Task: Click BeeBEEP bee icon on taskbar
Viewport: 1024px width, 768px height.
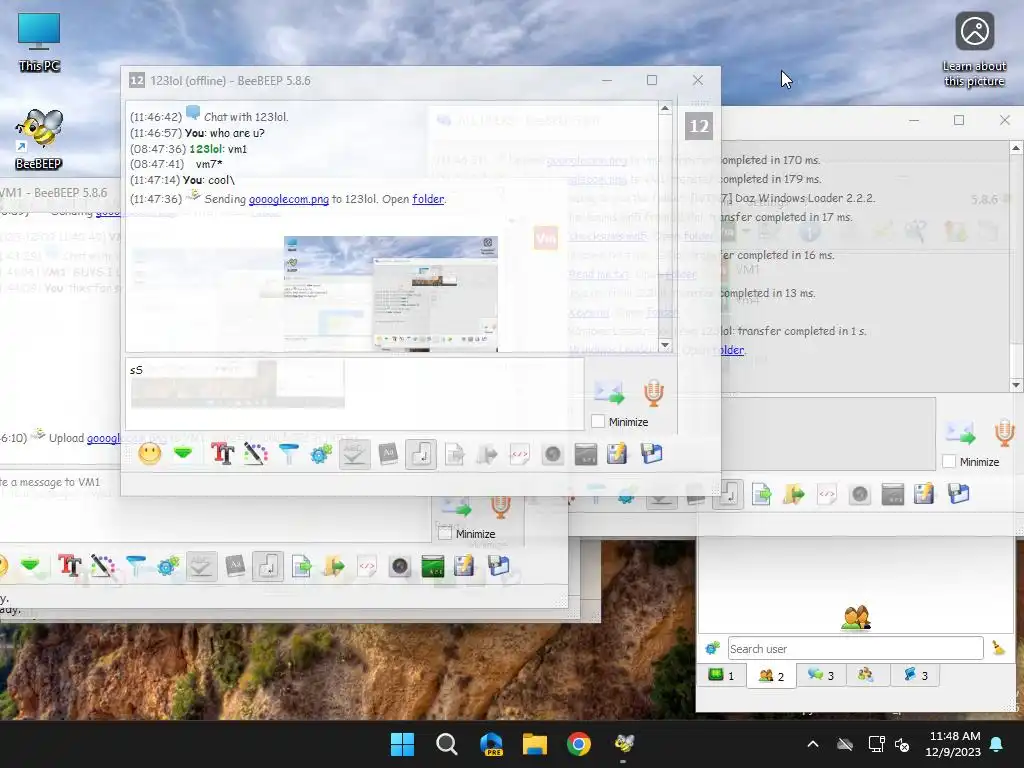Action: (624, 744)
